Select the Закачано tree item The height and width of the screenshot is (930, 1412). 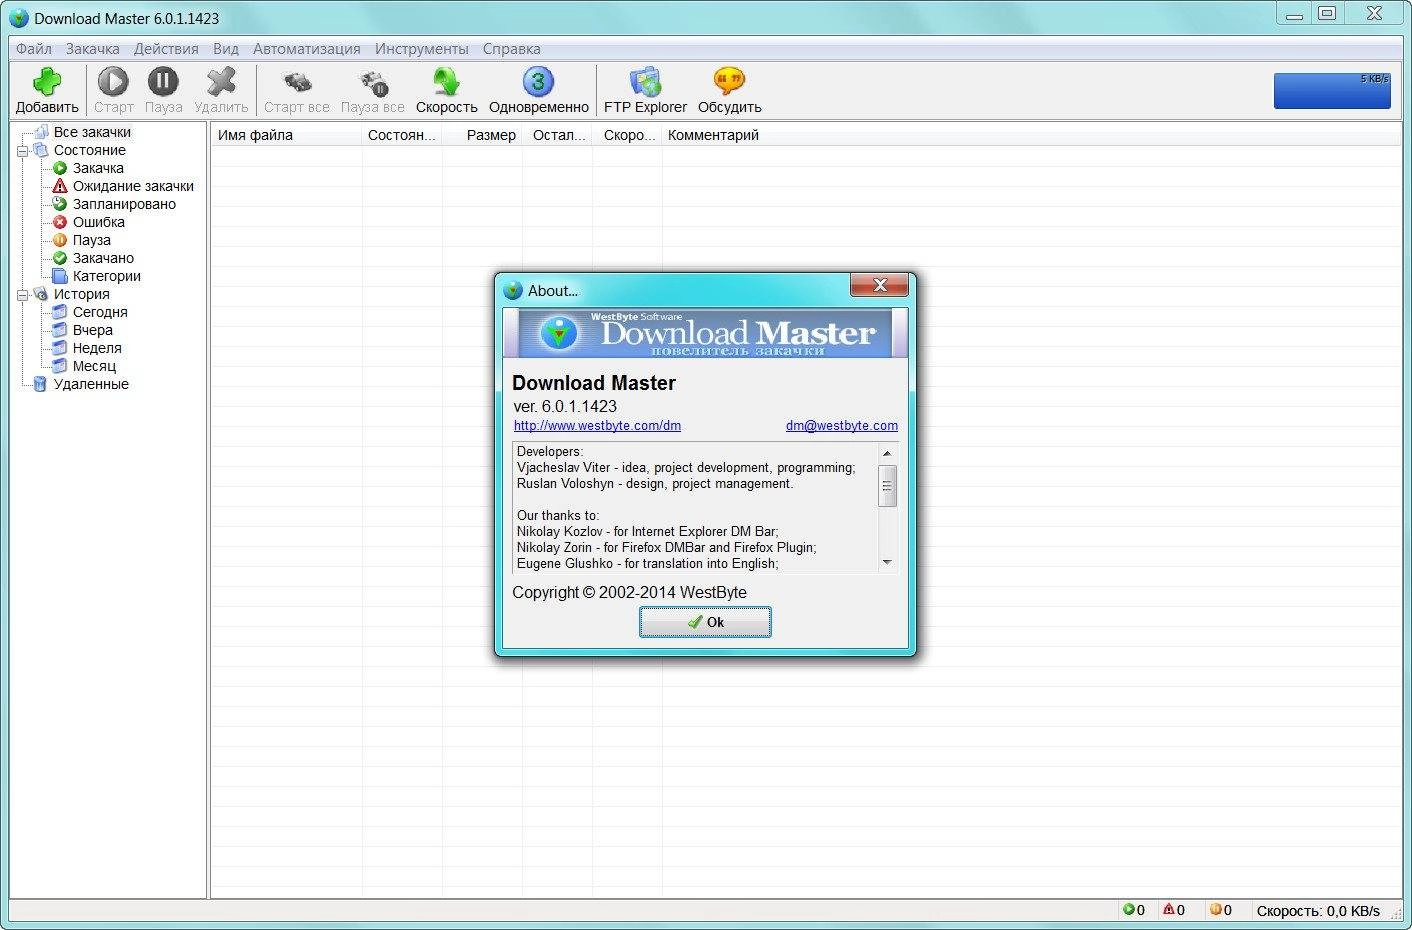click(103, 258)
